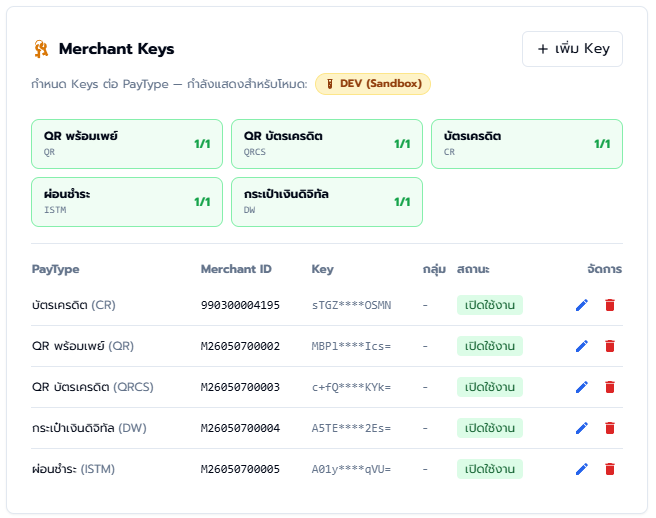The width and height of the screenshot is (656, 518).
Task: Click the เพิ่ม Key button
Action: coord(572,49)
